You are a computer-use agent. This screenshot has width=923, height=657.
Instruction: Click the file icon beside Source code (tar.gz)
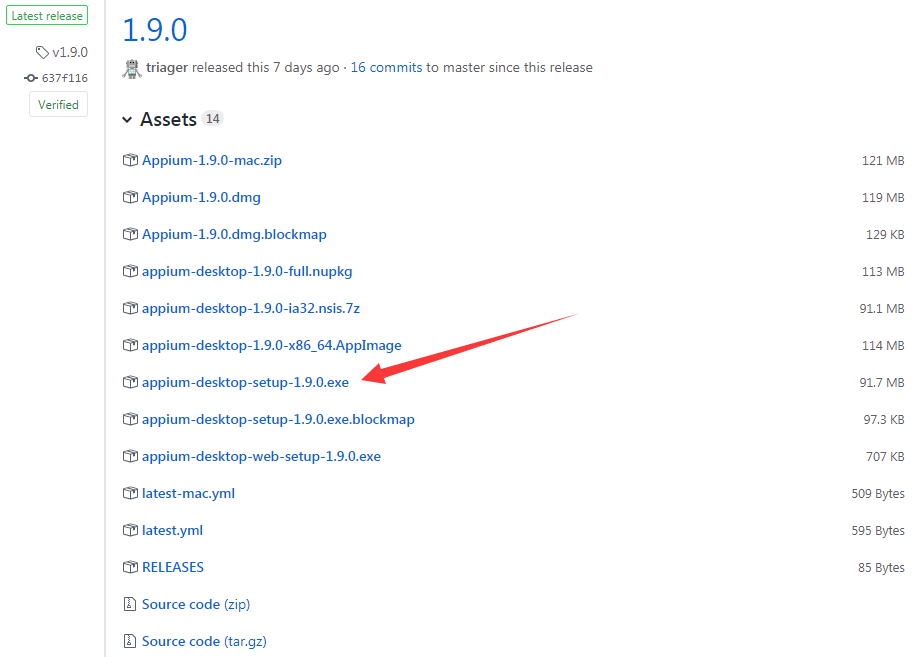pos(130,641)
